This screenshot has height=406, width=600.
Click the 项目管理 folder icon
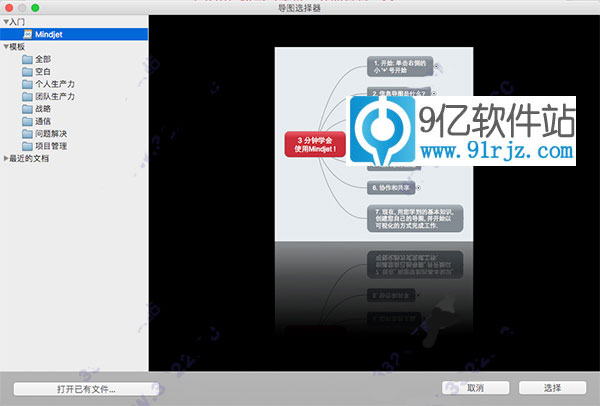click(27, 146)
